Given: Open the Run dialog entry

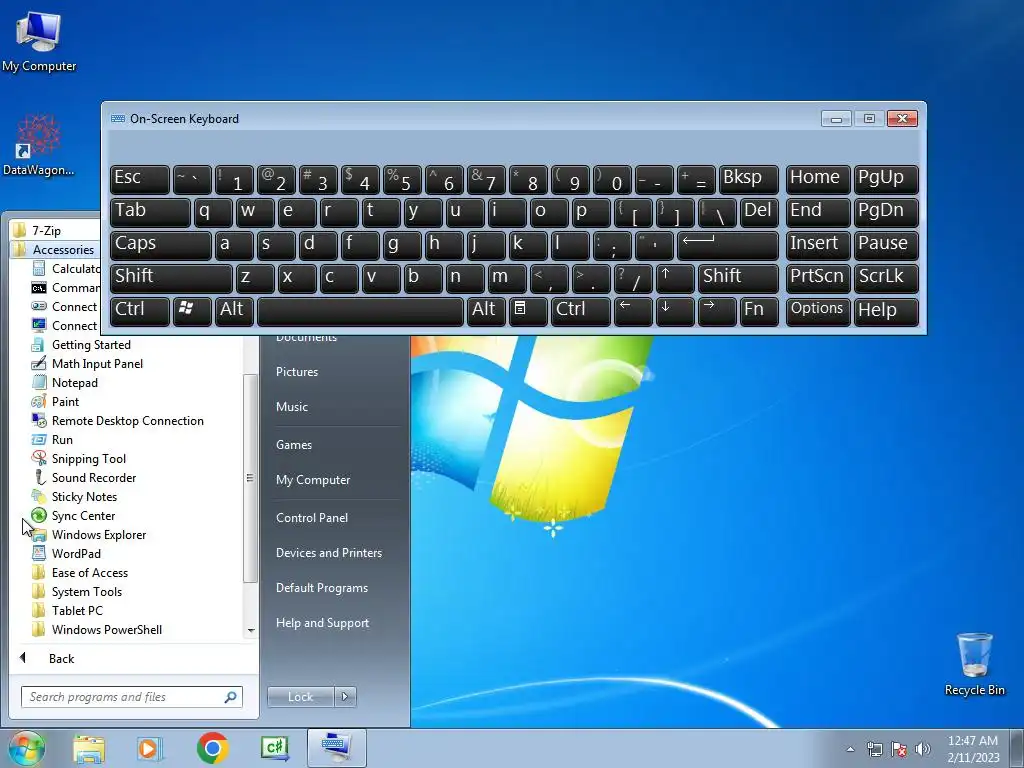Looking at the screenshot, I should (x=52, y=440).
